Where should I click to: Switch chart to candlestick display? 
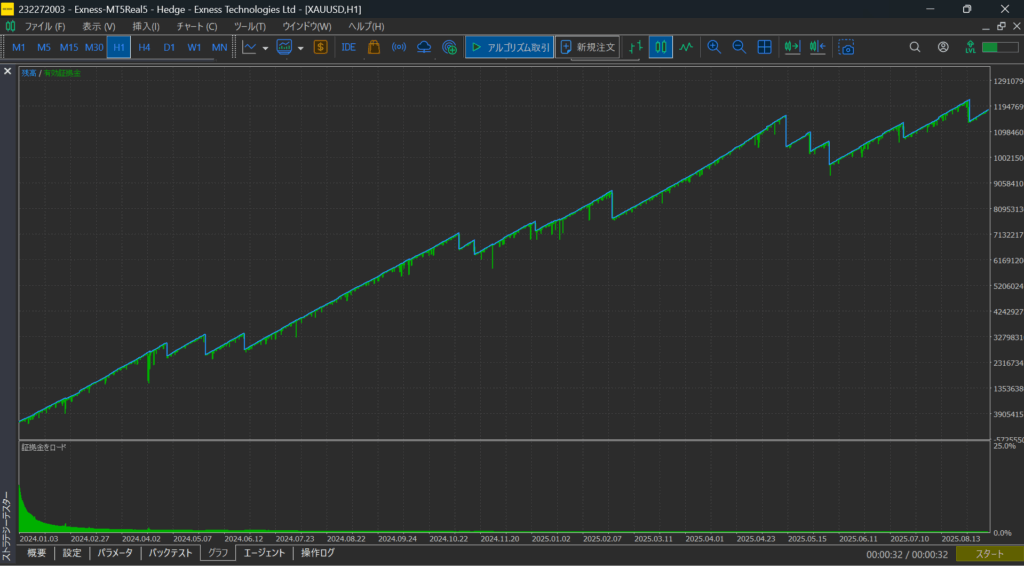tap(660, 47)
